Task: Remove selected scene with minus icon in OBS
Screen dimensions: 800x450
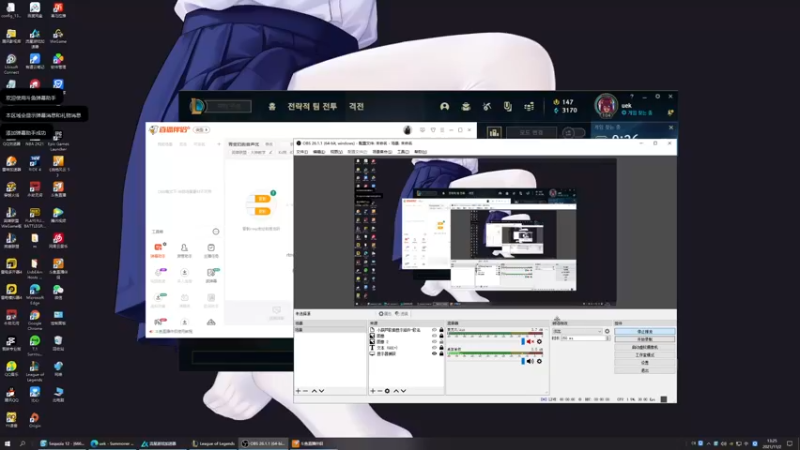Action: (x=306, y=391)
